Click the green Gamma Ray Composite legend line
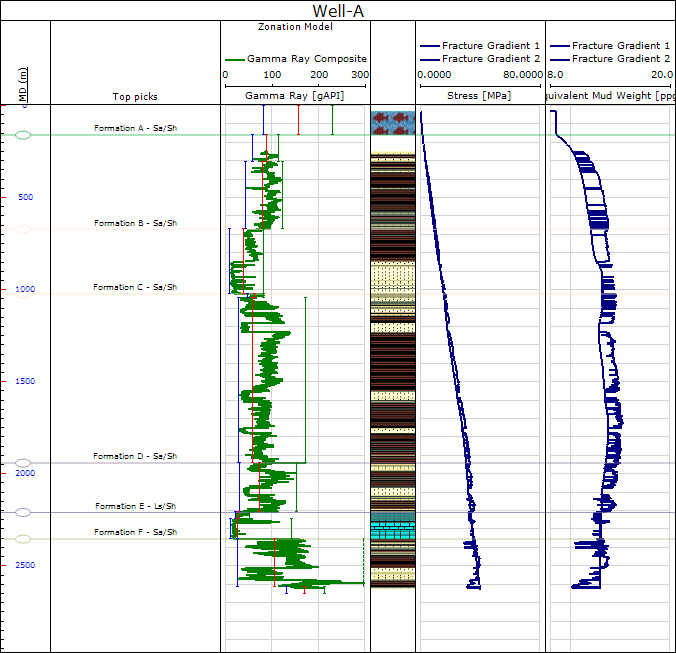 tap(233, 59)
